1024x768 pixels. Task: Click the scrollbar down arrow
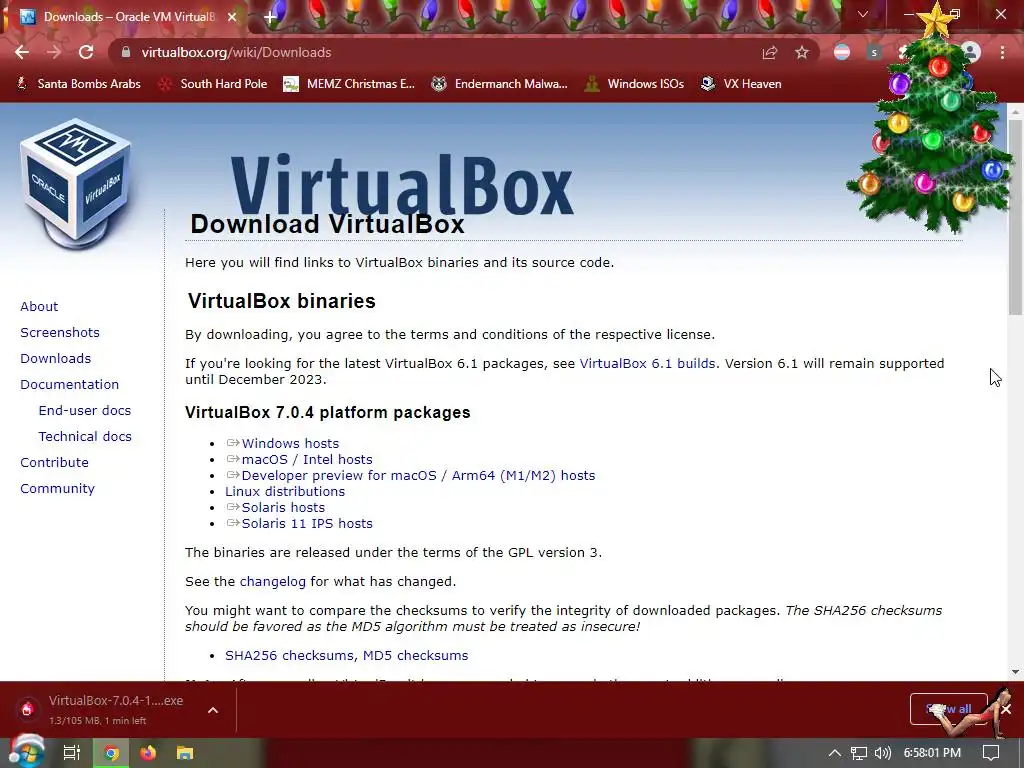[1015, 671]
